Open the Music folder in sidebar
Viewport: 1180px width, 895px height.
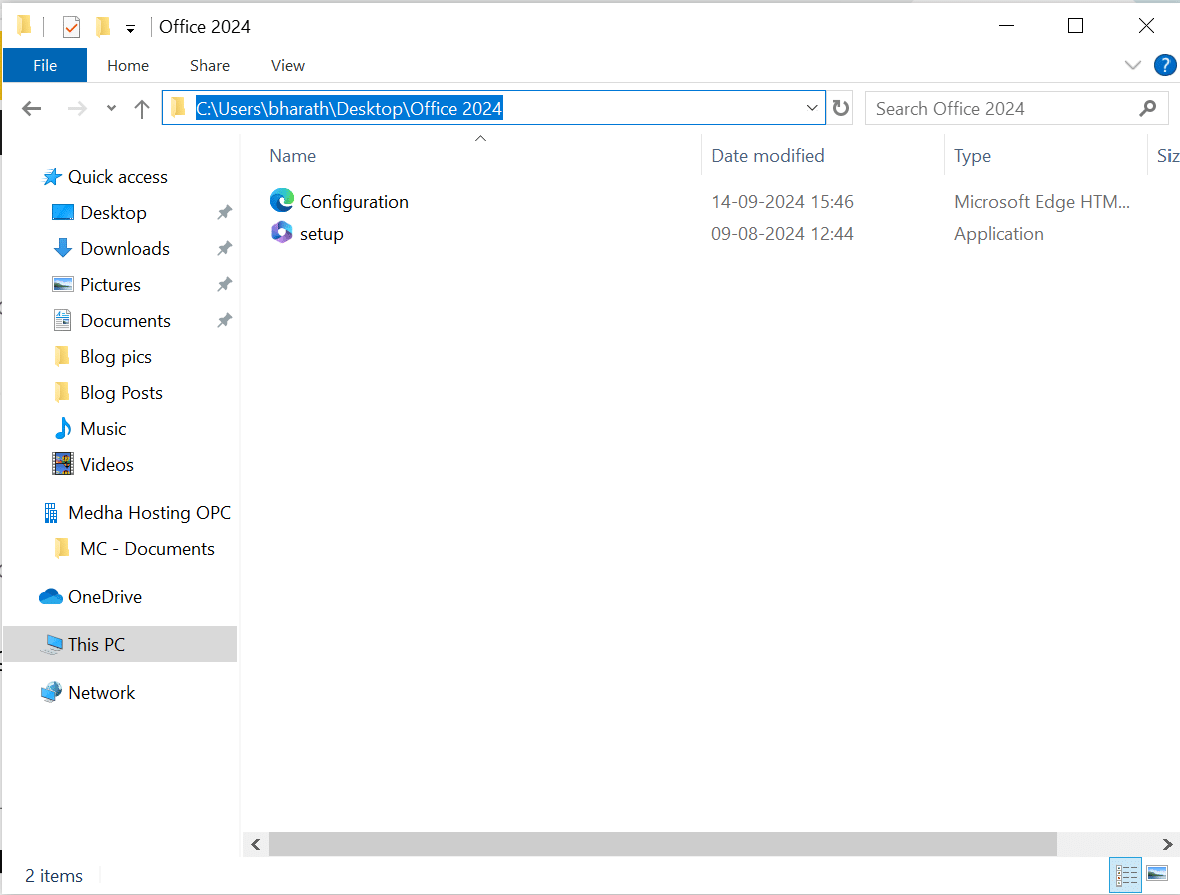[101, 428]
